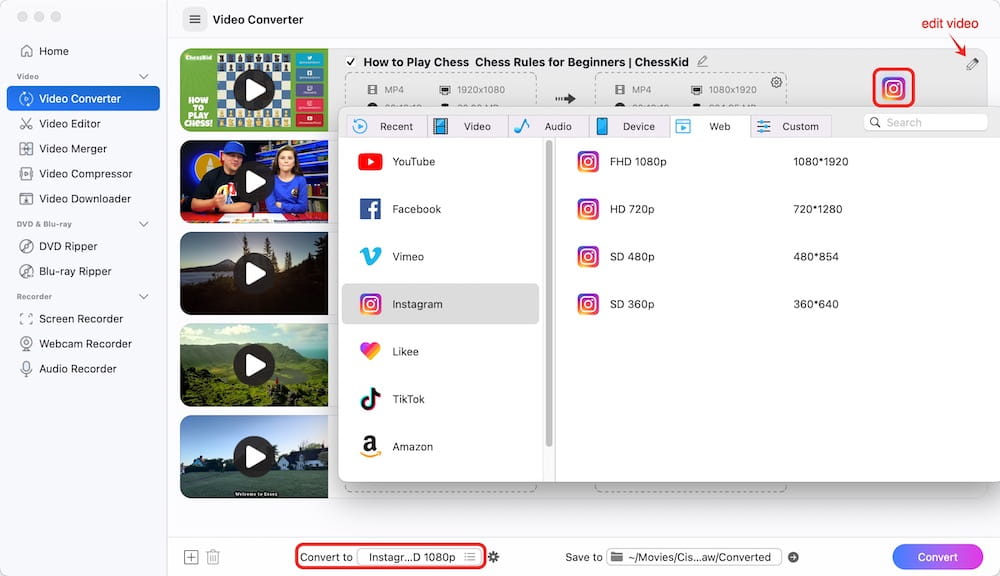Viewport: 1000px width, 576px height.
Task: Click the platform list scrollbar
Action: (x=548, y=293)
